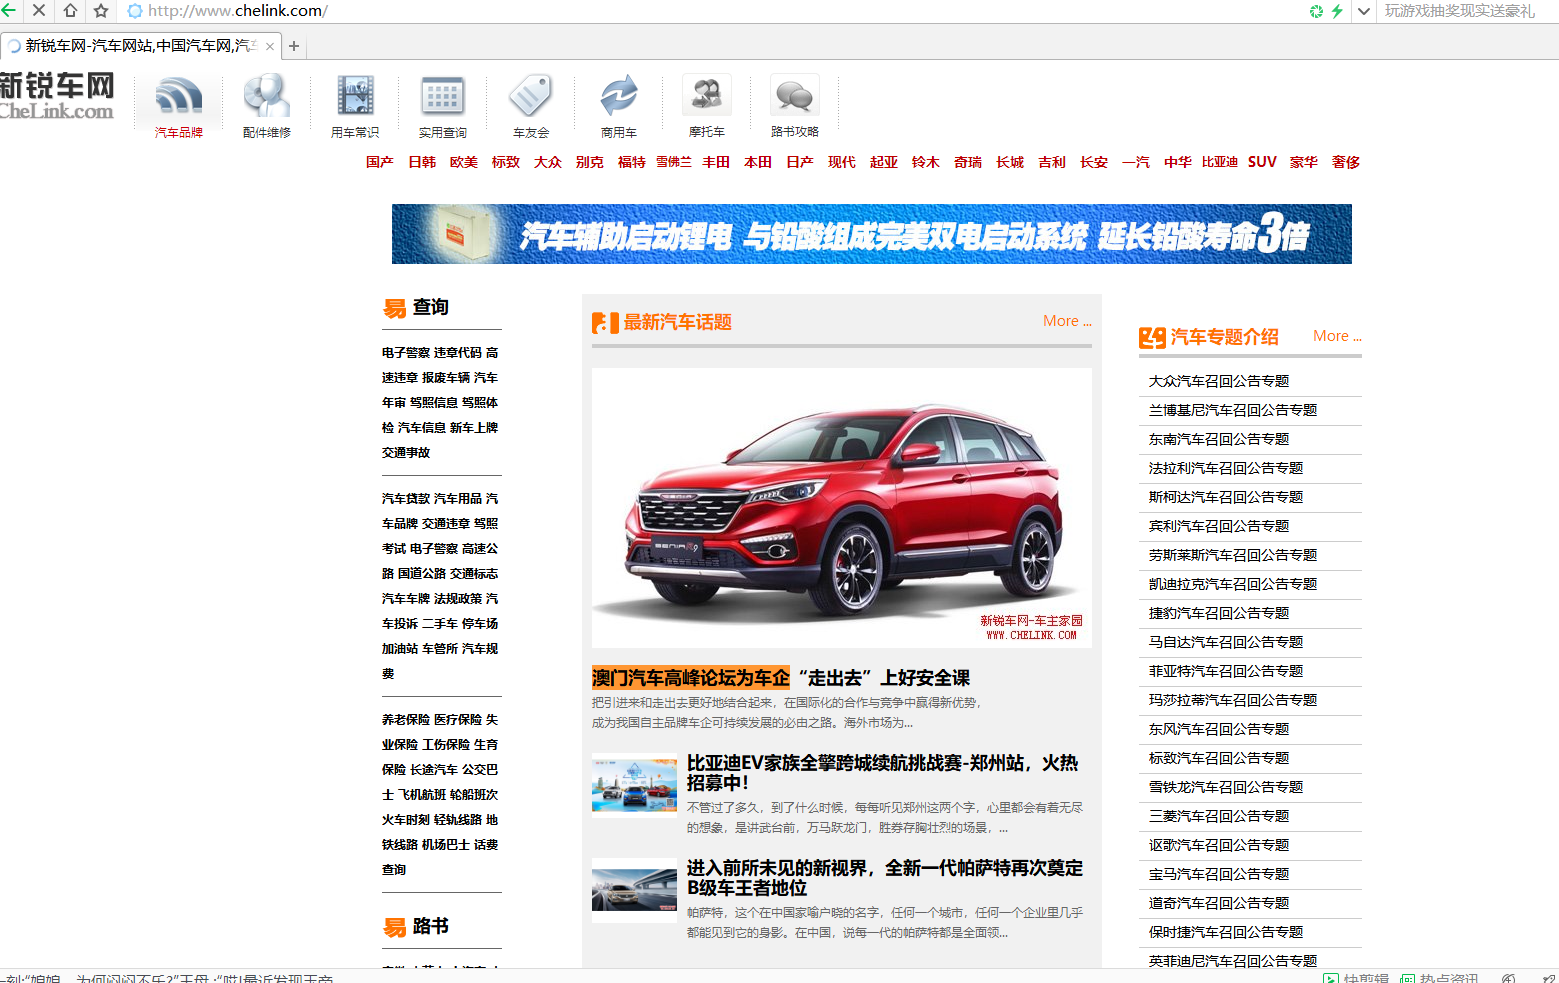Open the red SUV featured image
The width and height of the screenshot is (1559, 983).
pos(842,508)
